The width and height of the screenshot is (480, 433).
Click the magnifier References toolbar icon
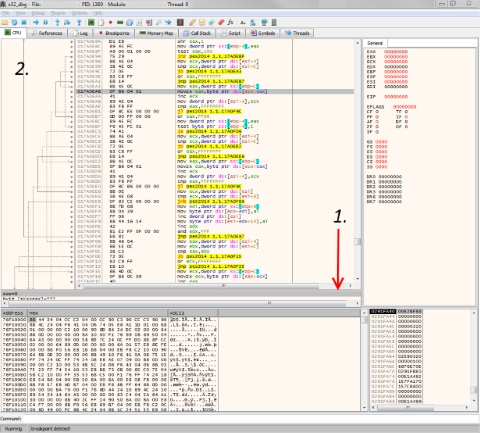point(159,23)
